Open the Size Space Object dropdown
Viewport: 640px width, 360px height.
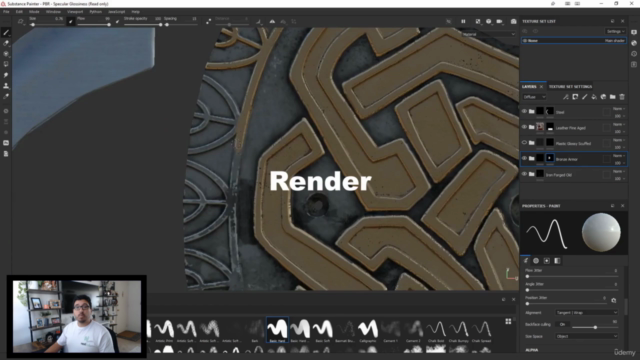[587, 336]
